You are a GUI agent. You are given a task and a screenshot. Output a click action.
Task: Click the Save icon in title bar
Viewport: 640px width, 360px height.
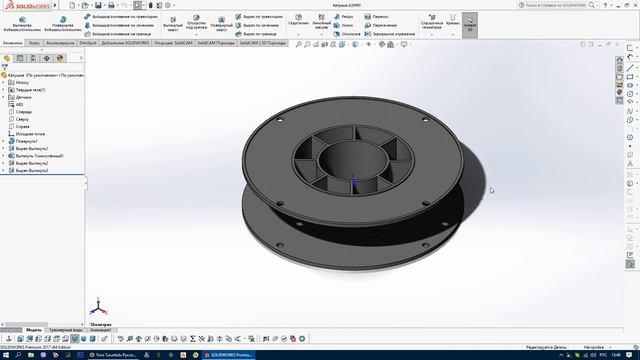click(98, 5)
